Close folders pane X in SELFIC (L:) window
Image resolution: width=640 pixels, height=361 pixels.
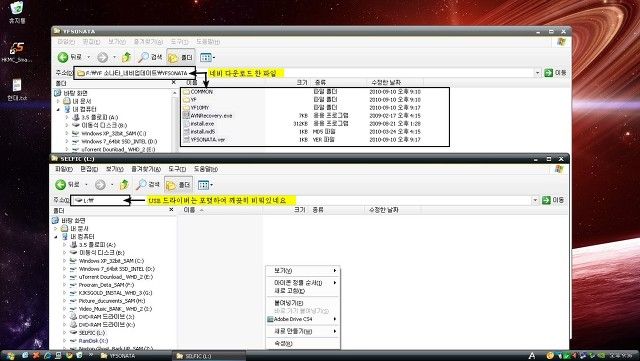coord(171,210)
